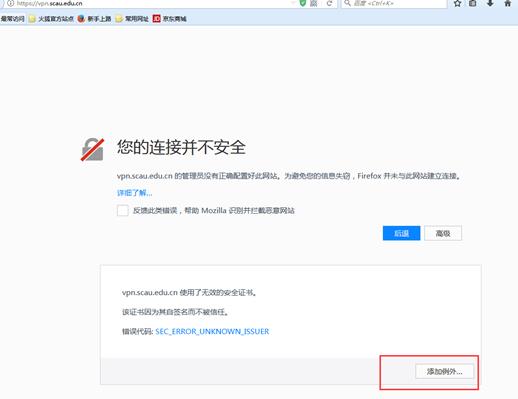Image resolution: width=518 pixels, height=399 pixels.
Task: Check the report errors to Mozilla checkbox
Action: [x=123, y=210]
